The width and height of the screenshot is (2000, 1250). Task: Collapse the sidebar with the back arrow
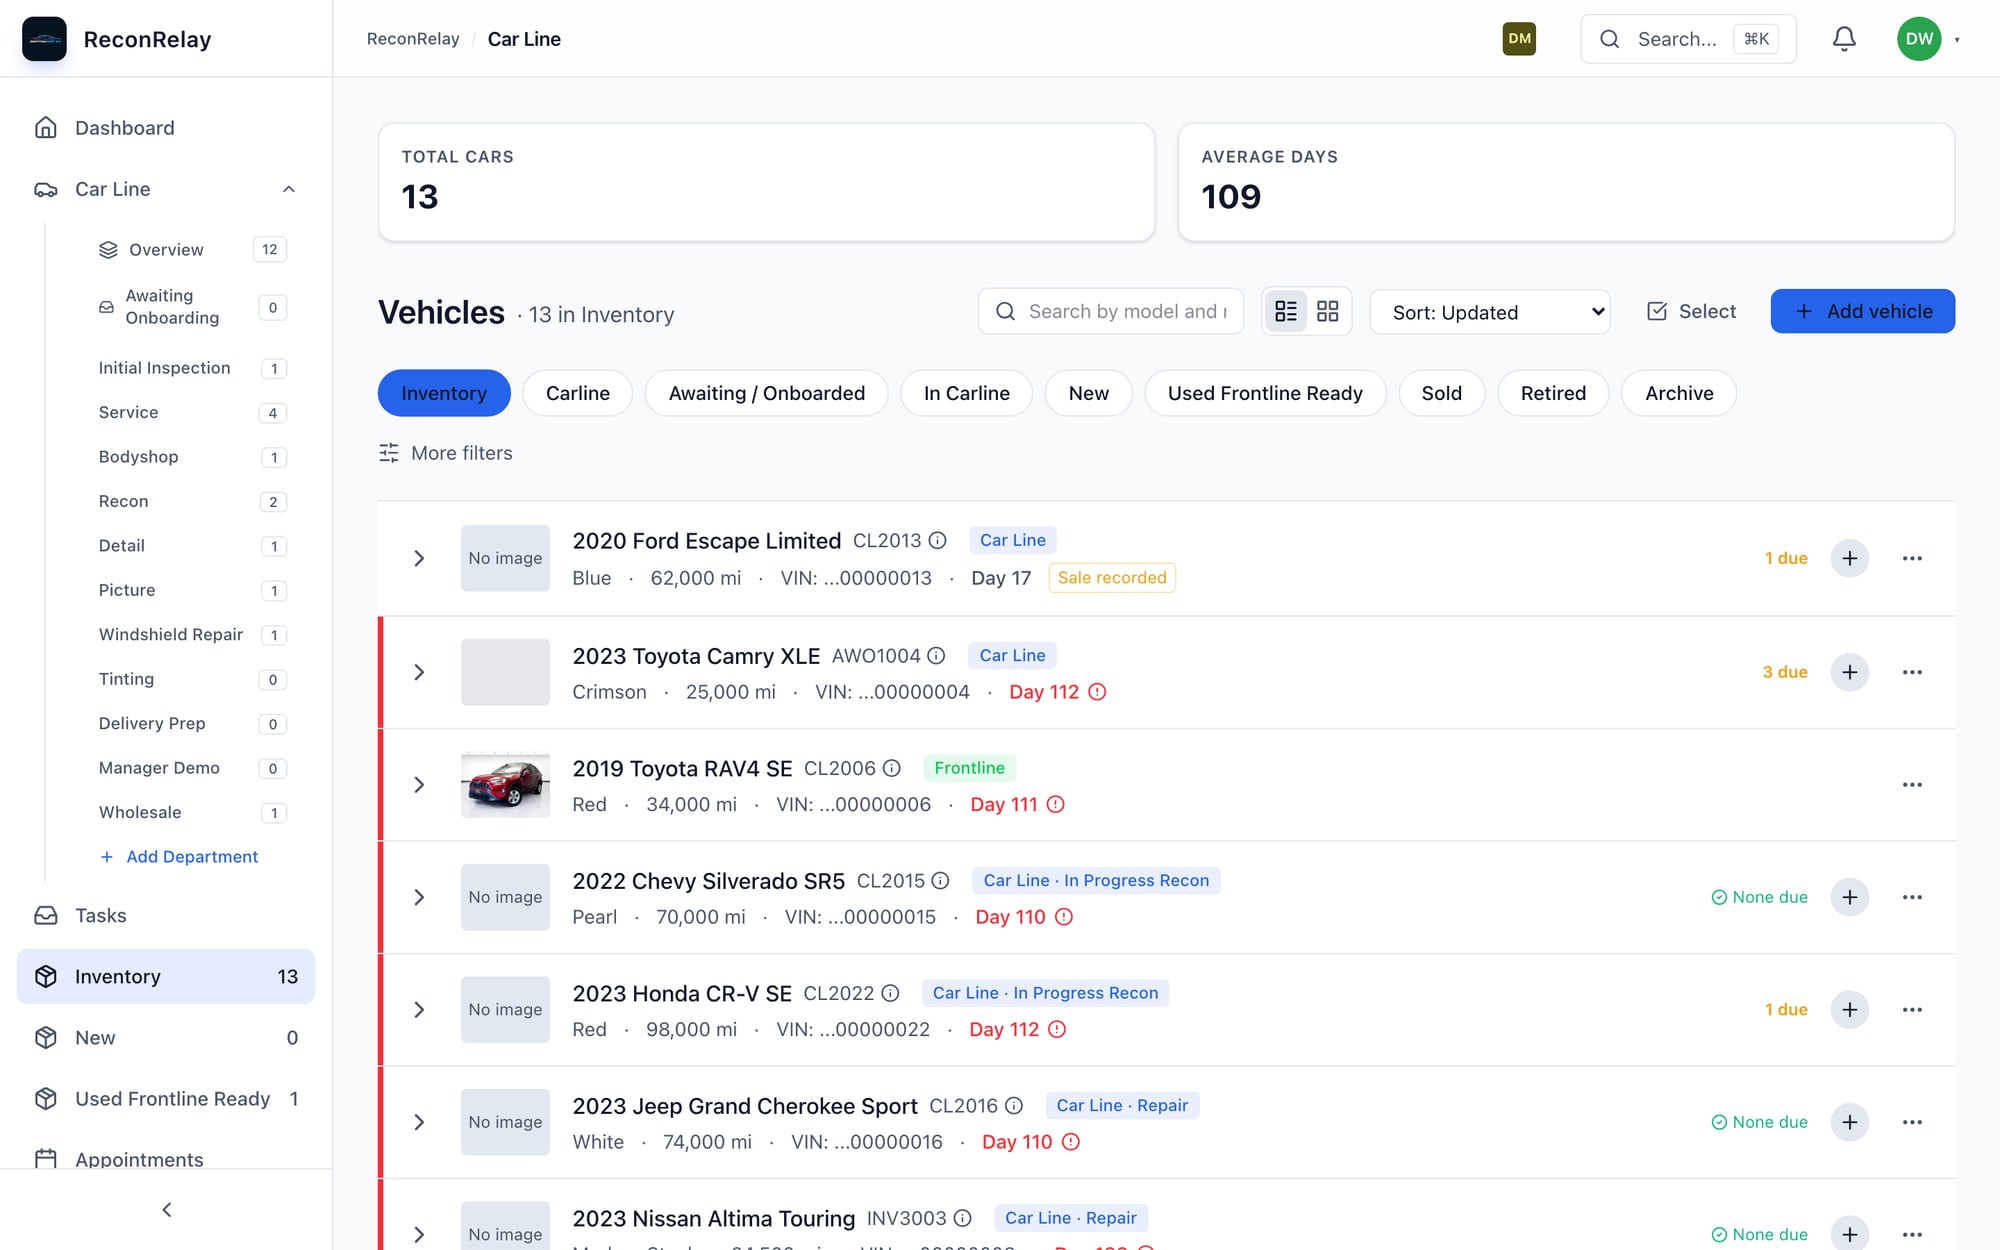(x=166, y=1210)
